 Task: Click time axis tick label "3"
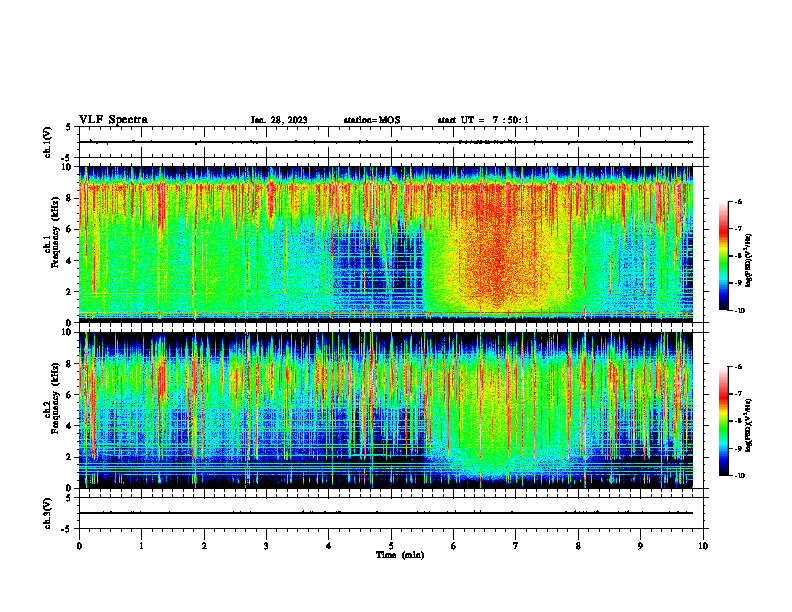(266, 546)
